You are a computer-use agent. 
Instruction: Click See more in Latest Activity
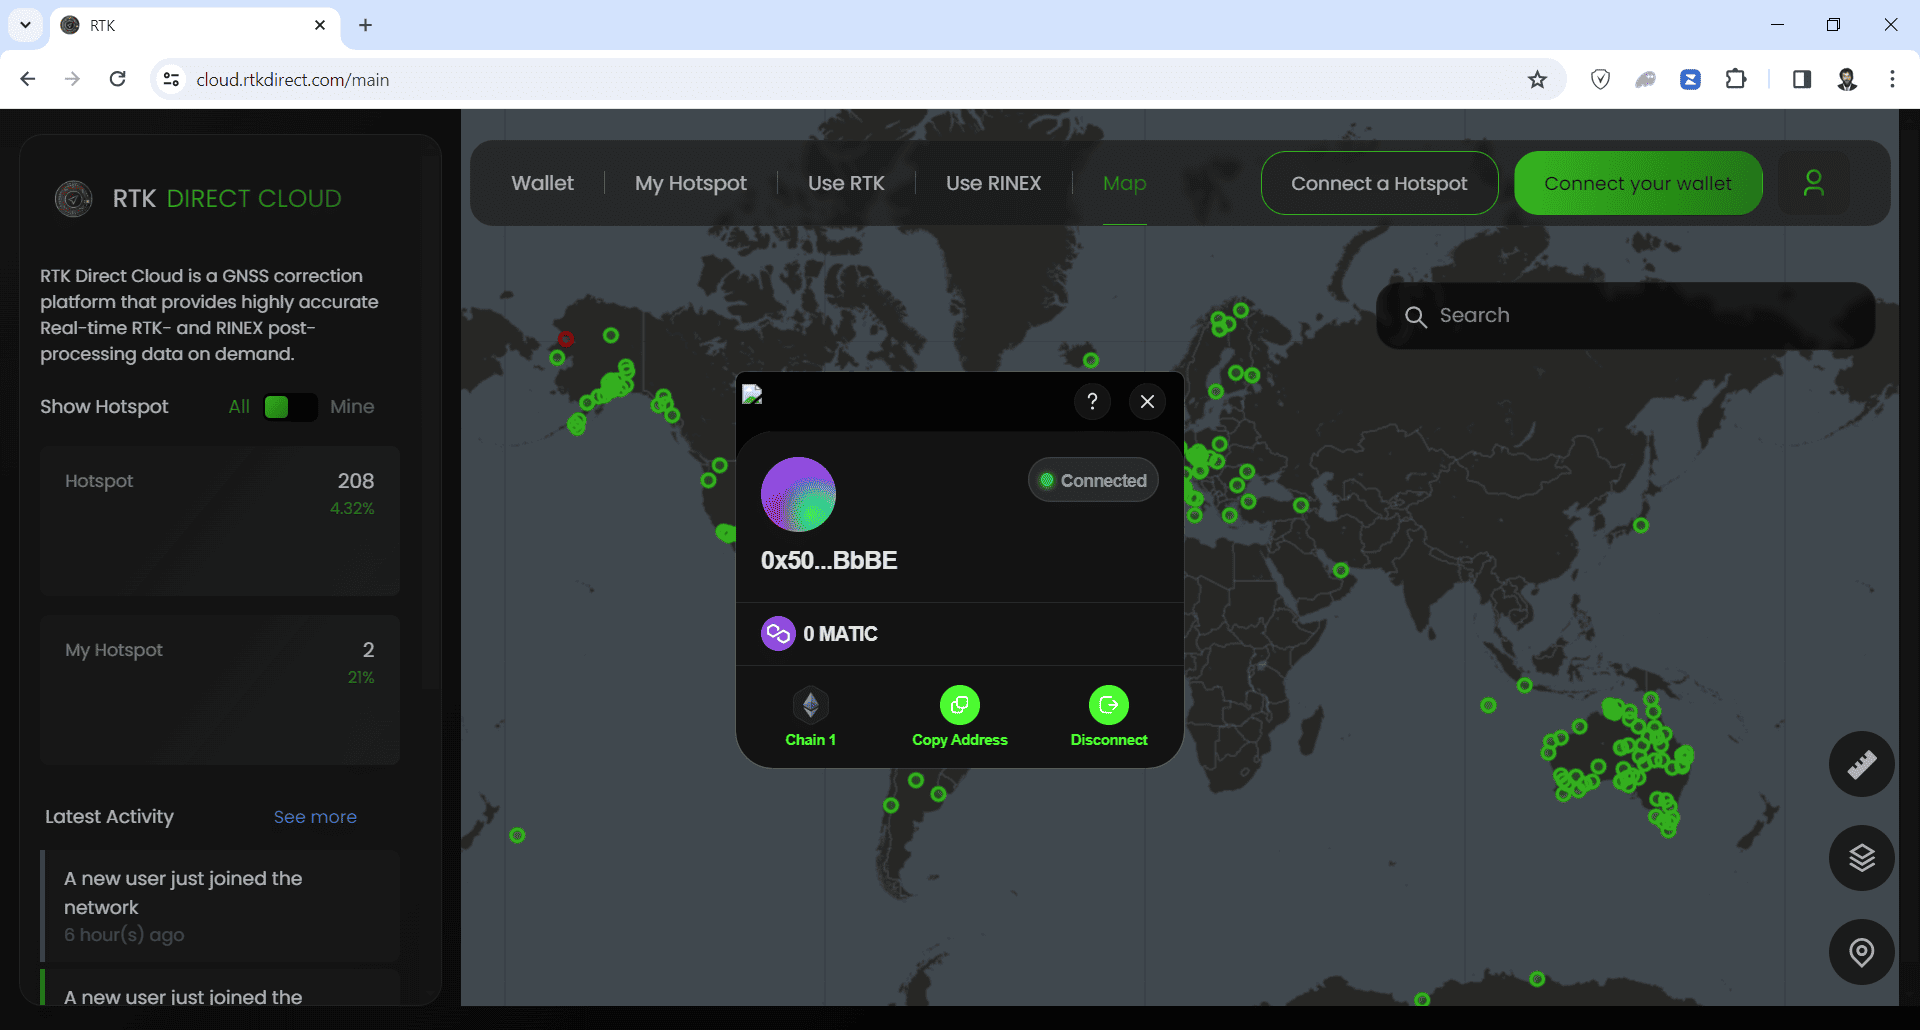(x=315, y=817)
